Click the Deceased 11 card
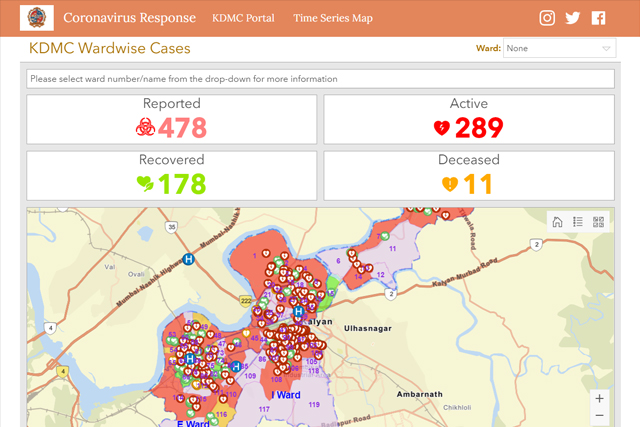The width and height of the screenshot is (640, 427). click(x=469, y=176)
